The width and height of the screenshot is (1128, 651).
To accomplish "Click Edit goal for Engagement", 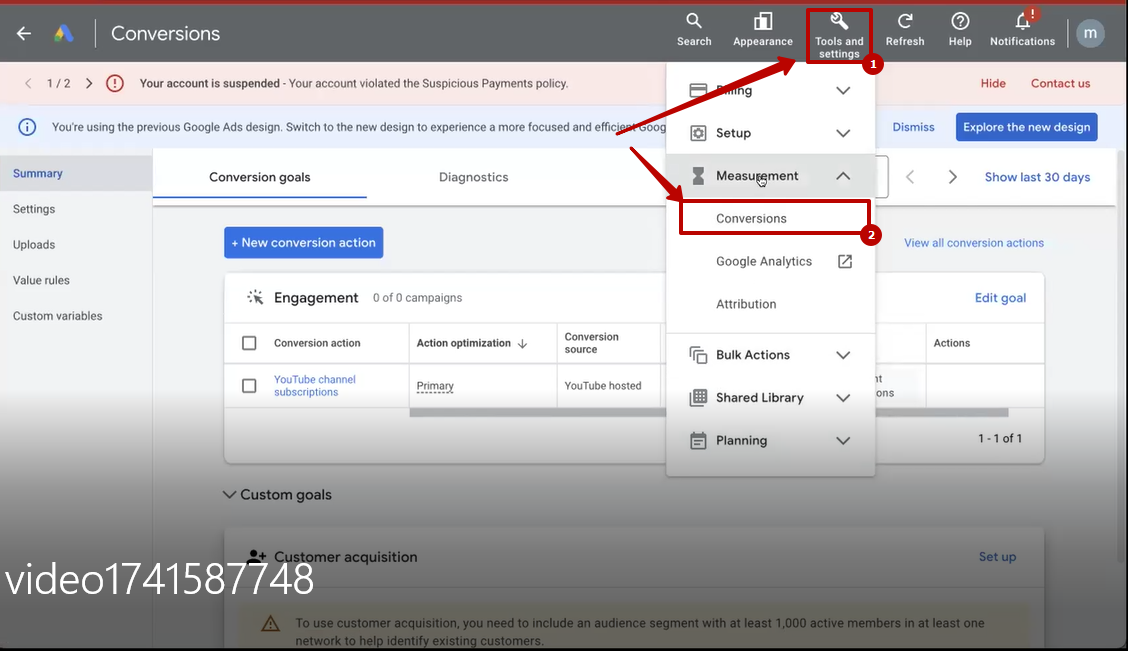I will click(1000, 298).
